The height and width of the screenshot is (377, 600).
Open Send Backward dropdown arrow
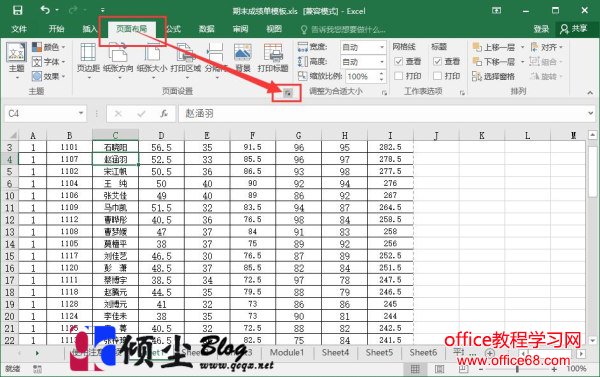pyautogui.click(x=522, y=62)
